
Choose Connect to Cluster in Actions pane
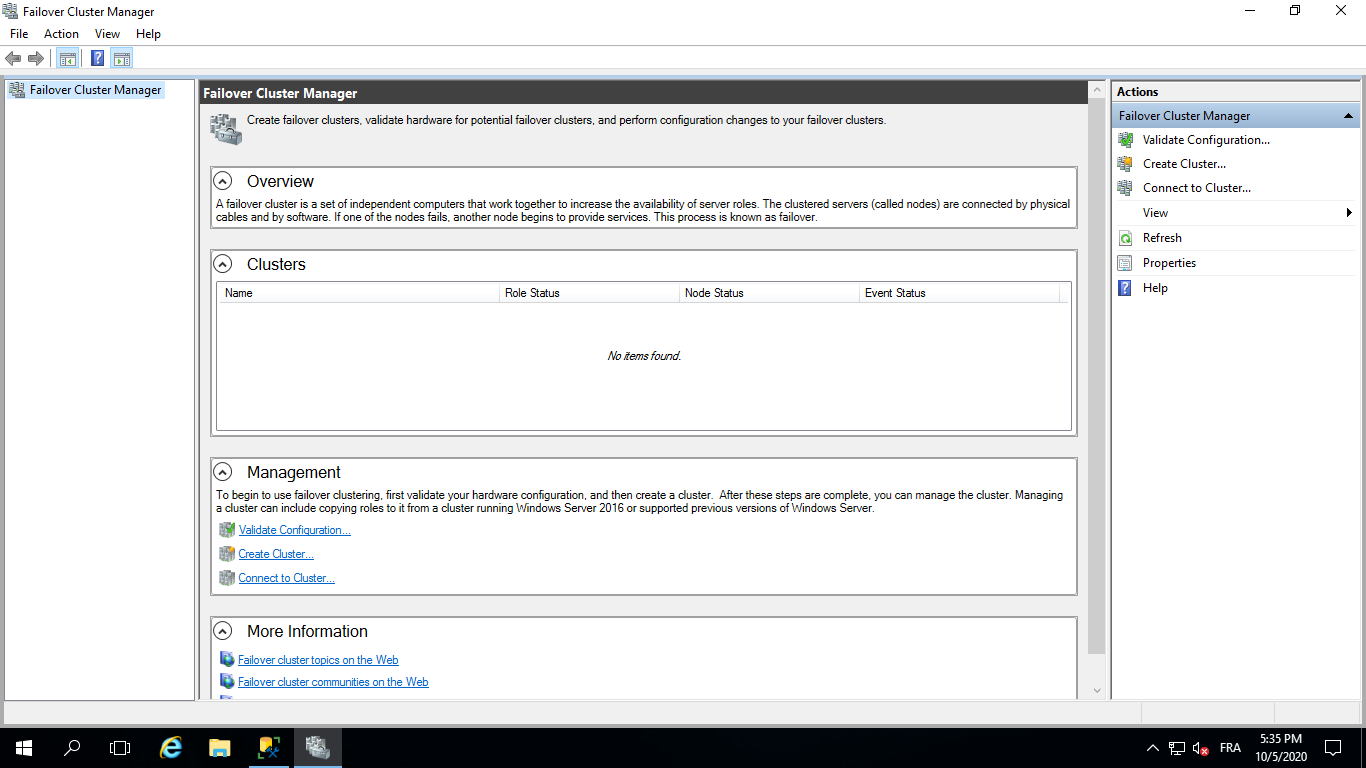coord(1197,188)
